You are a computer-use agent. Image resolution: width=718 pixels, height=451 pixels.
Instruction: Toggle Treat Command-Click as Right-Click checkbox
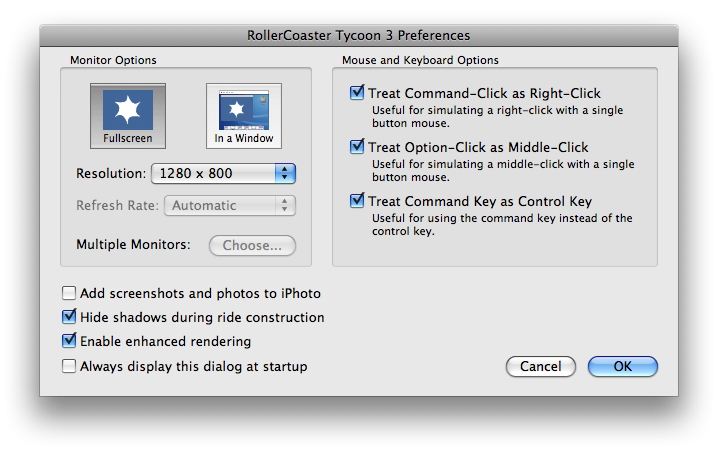(357, 94)
